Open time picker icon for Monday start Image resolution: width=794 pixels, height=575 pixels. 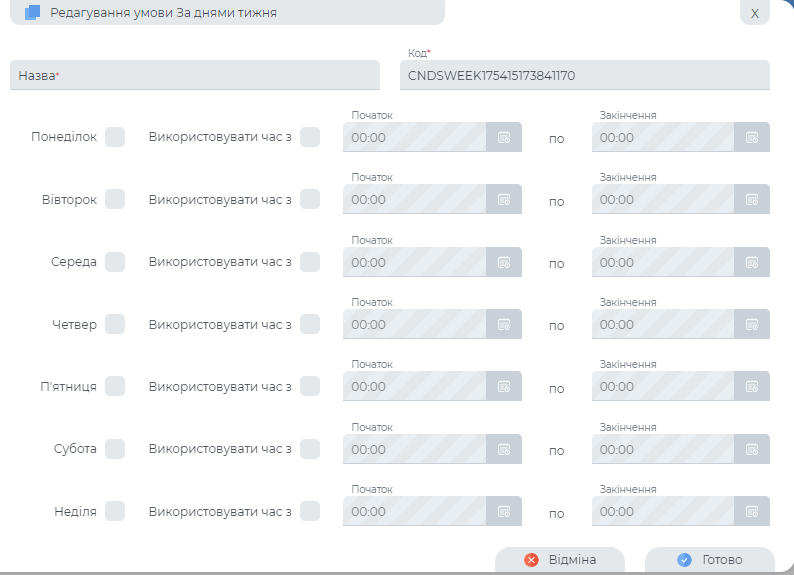pos(504,137)
